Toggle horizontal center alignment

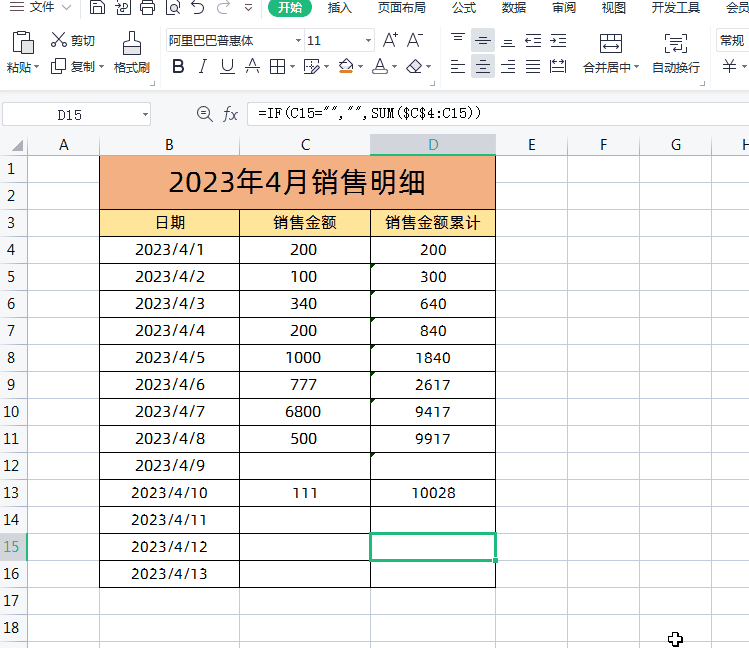pyautogui.click(x=482, y=66)
